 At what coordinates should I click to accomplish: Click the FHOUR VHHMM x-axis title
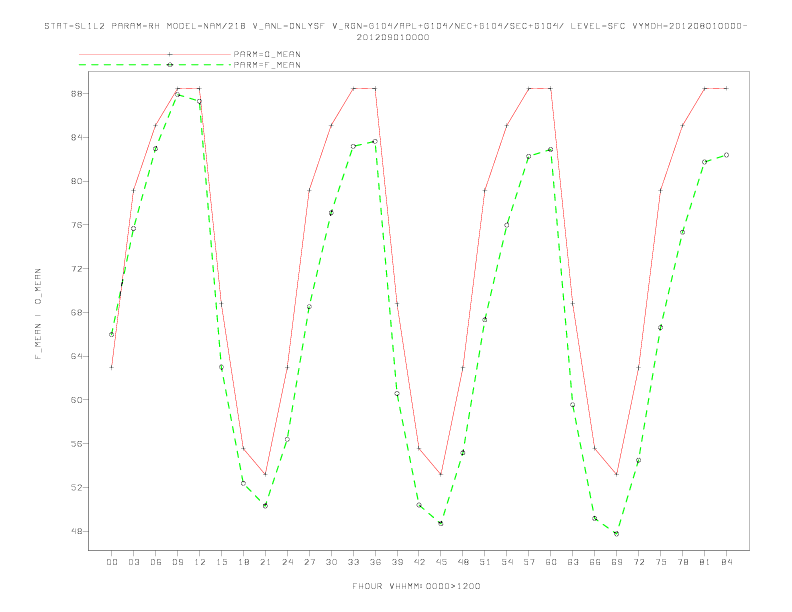tap(416, 586)
